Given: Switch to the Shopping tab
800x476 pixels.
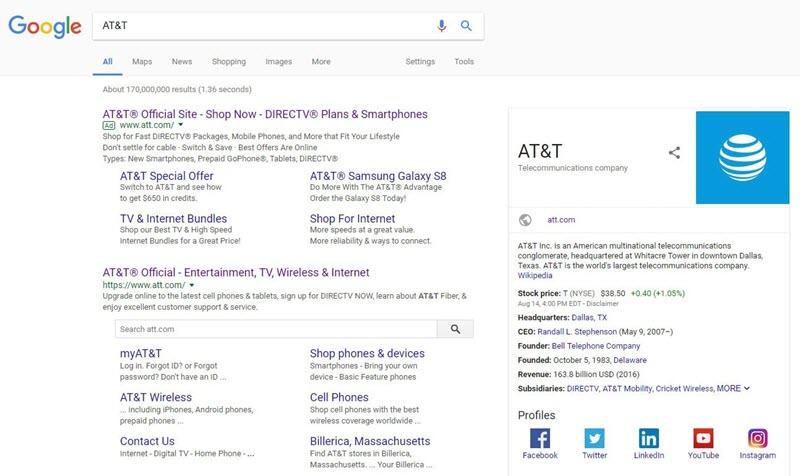Looking at the screenshot, I should click(229, 61).
